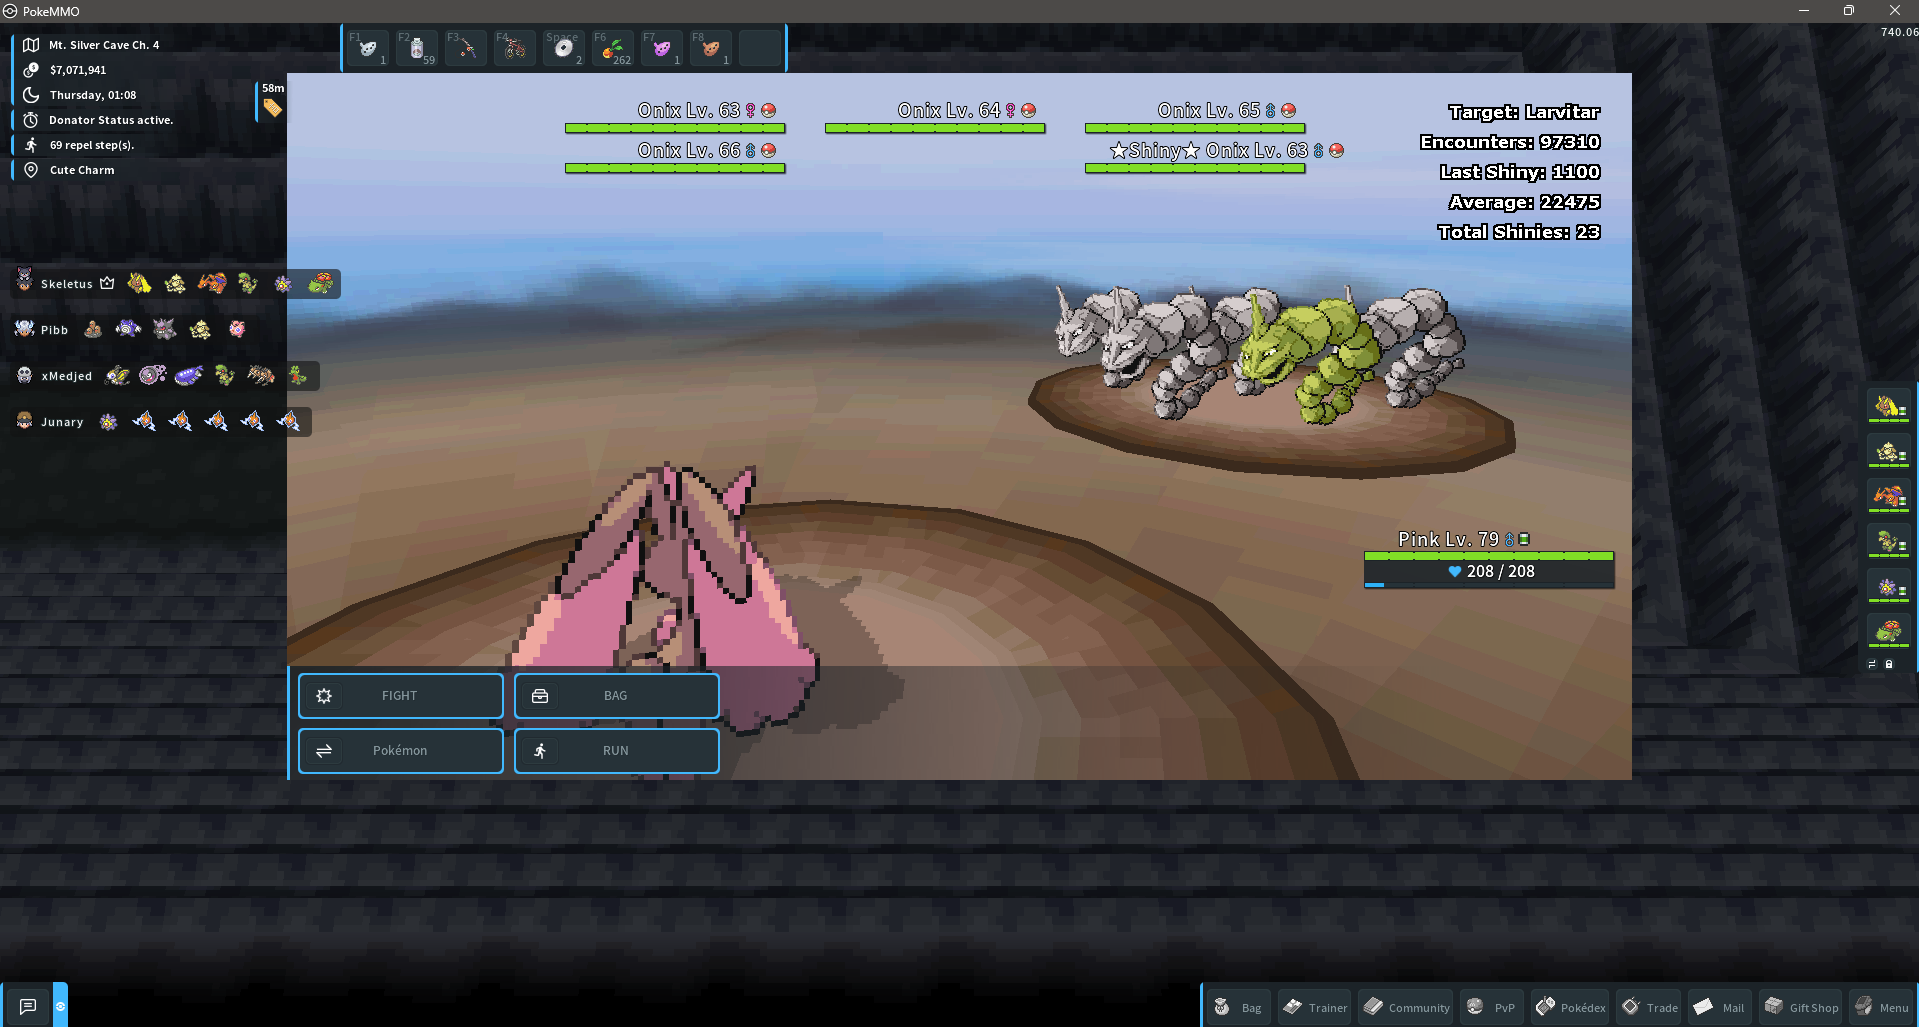This screenshot has height=1027, width=1919.
Task: Select first party Pokémon in right sidebar
Action: [1889, 407]
